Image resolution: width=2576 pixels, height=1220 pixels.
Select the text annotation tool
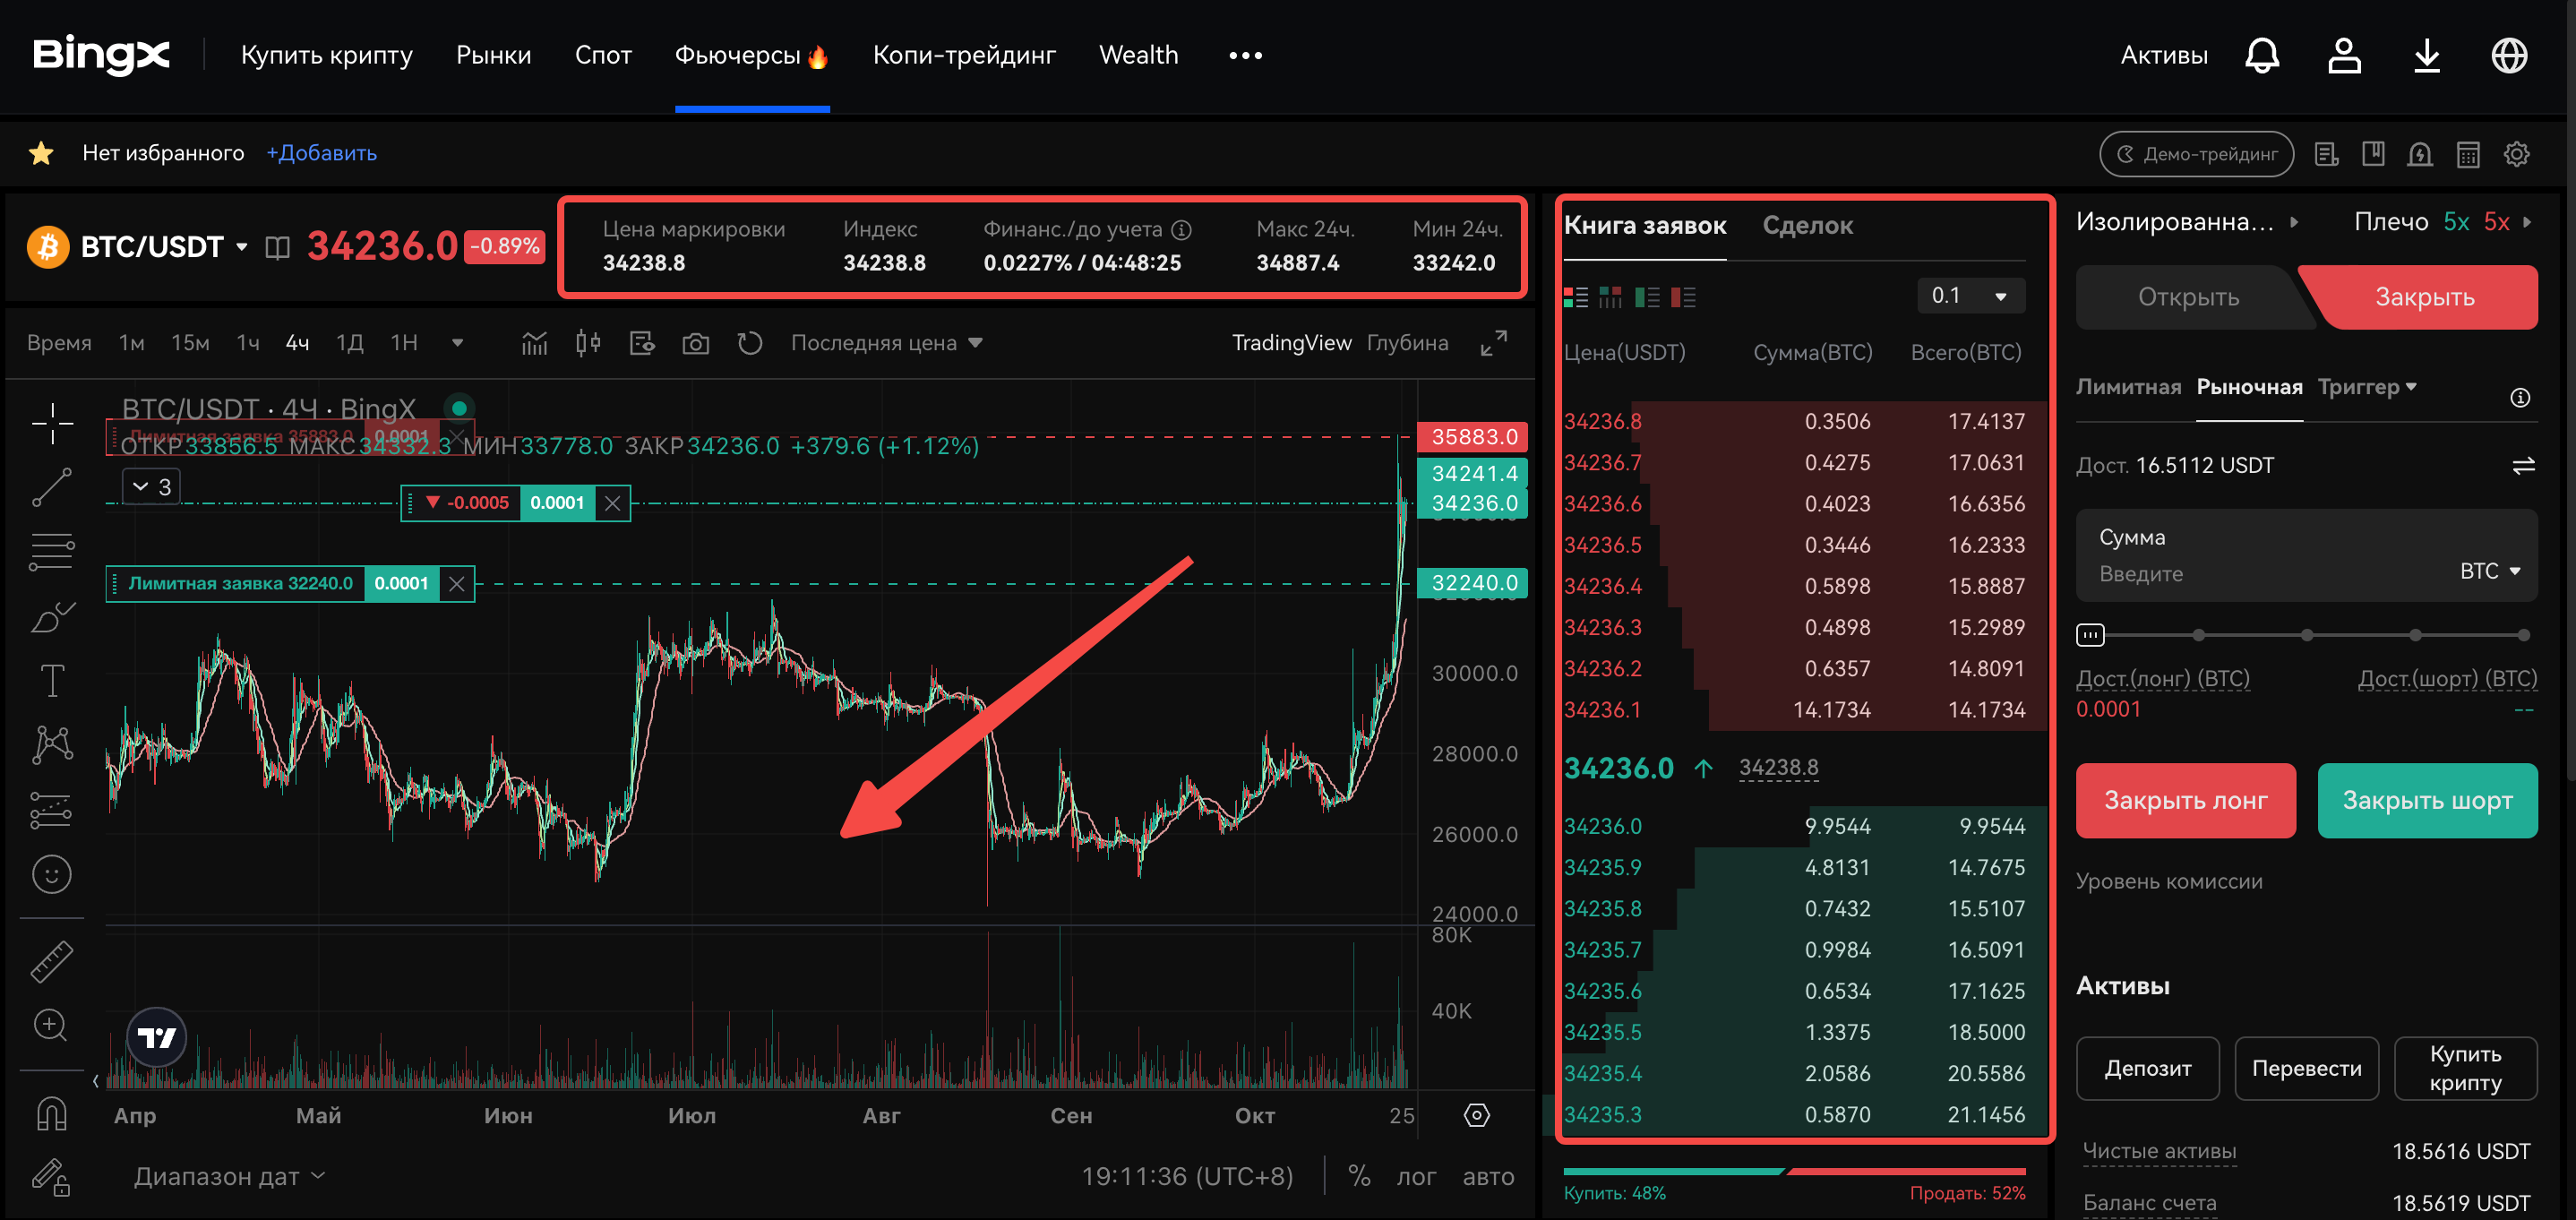pyautogui.click(x=51, y=681)
